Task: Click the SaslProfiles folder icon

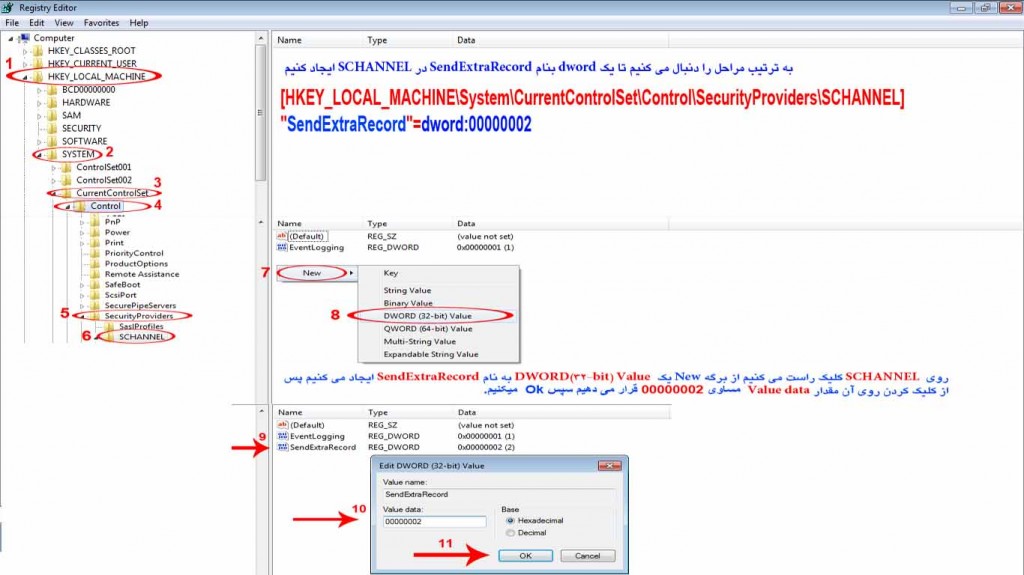Action: (109, 326)
